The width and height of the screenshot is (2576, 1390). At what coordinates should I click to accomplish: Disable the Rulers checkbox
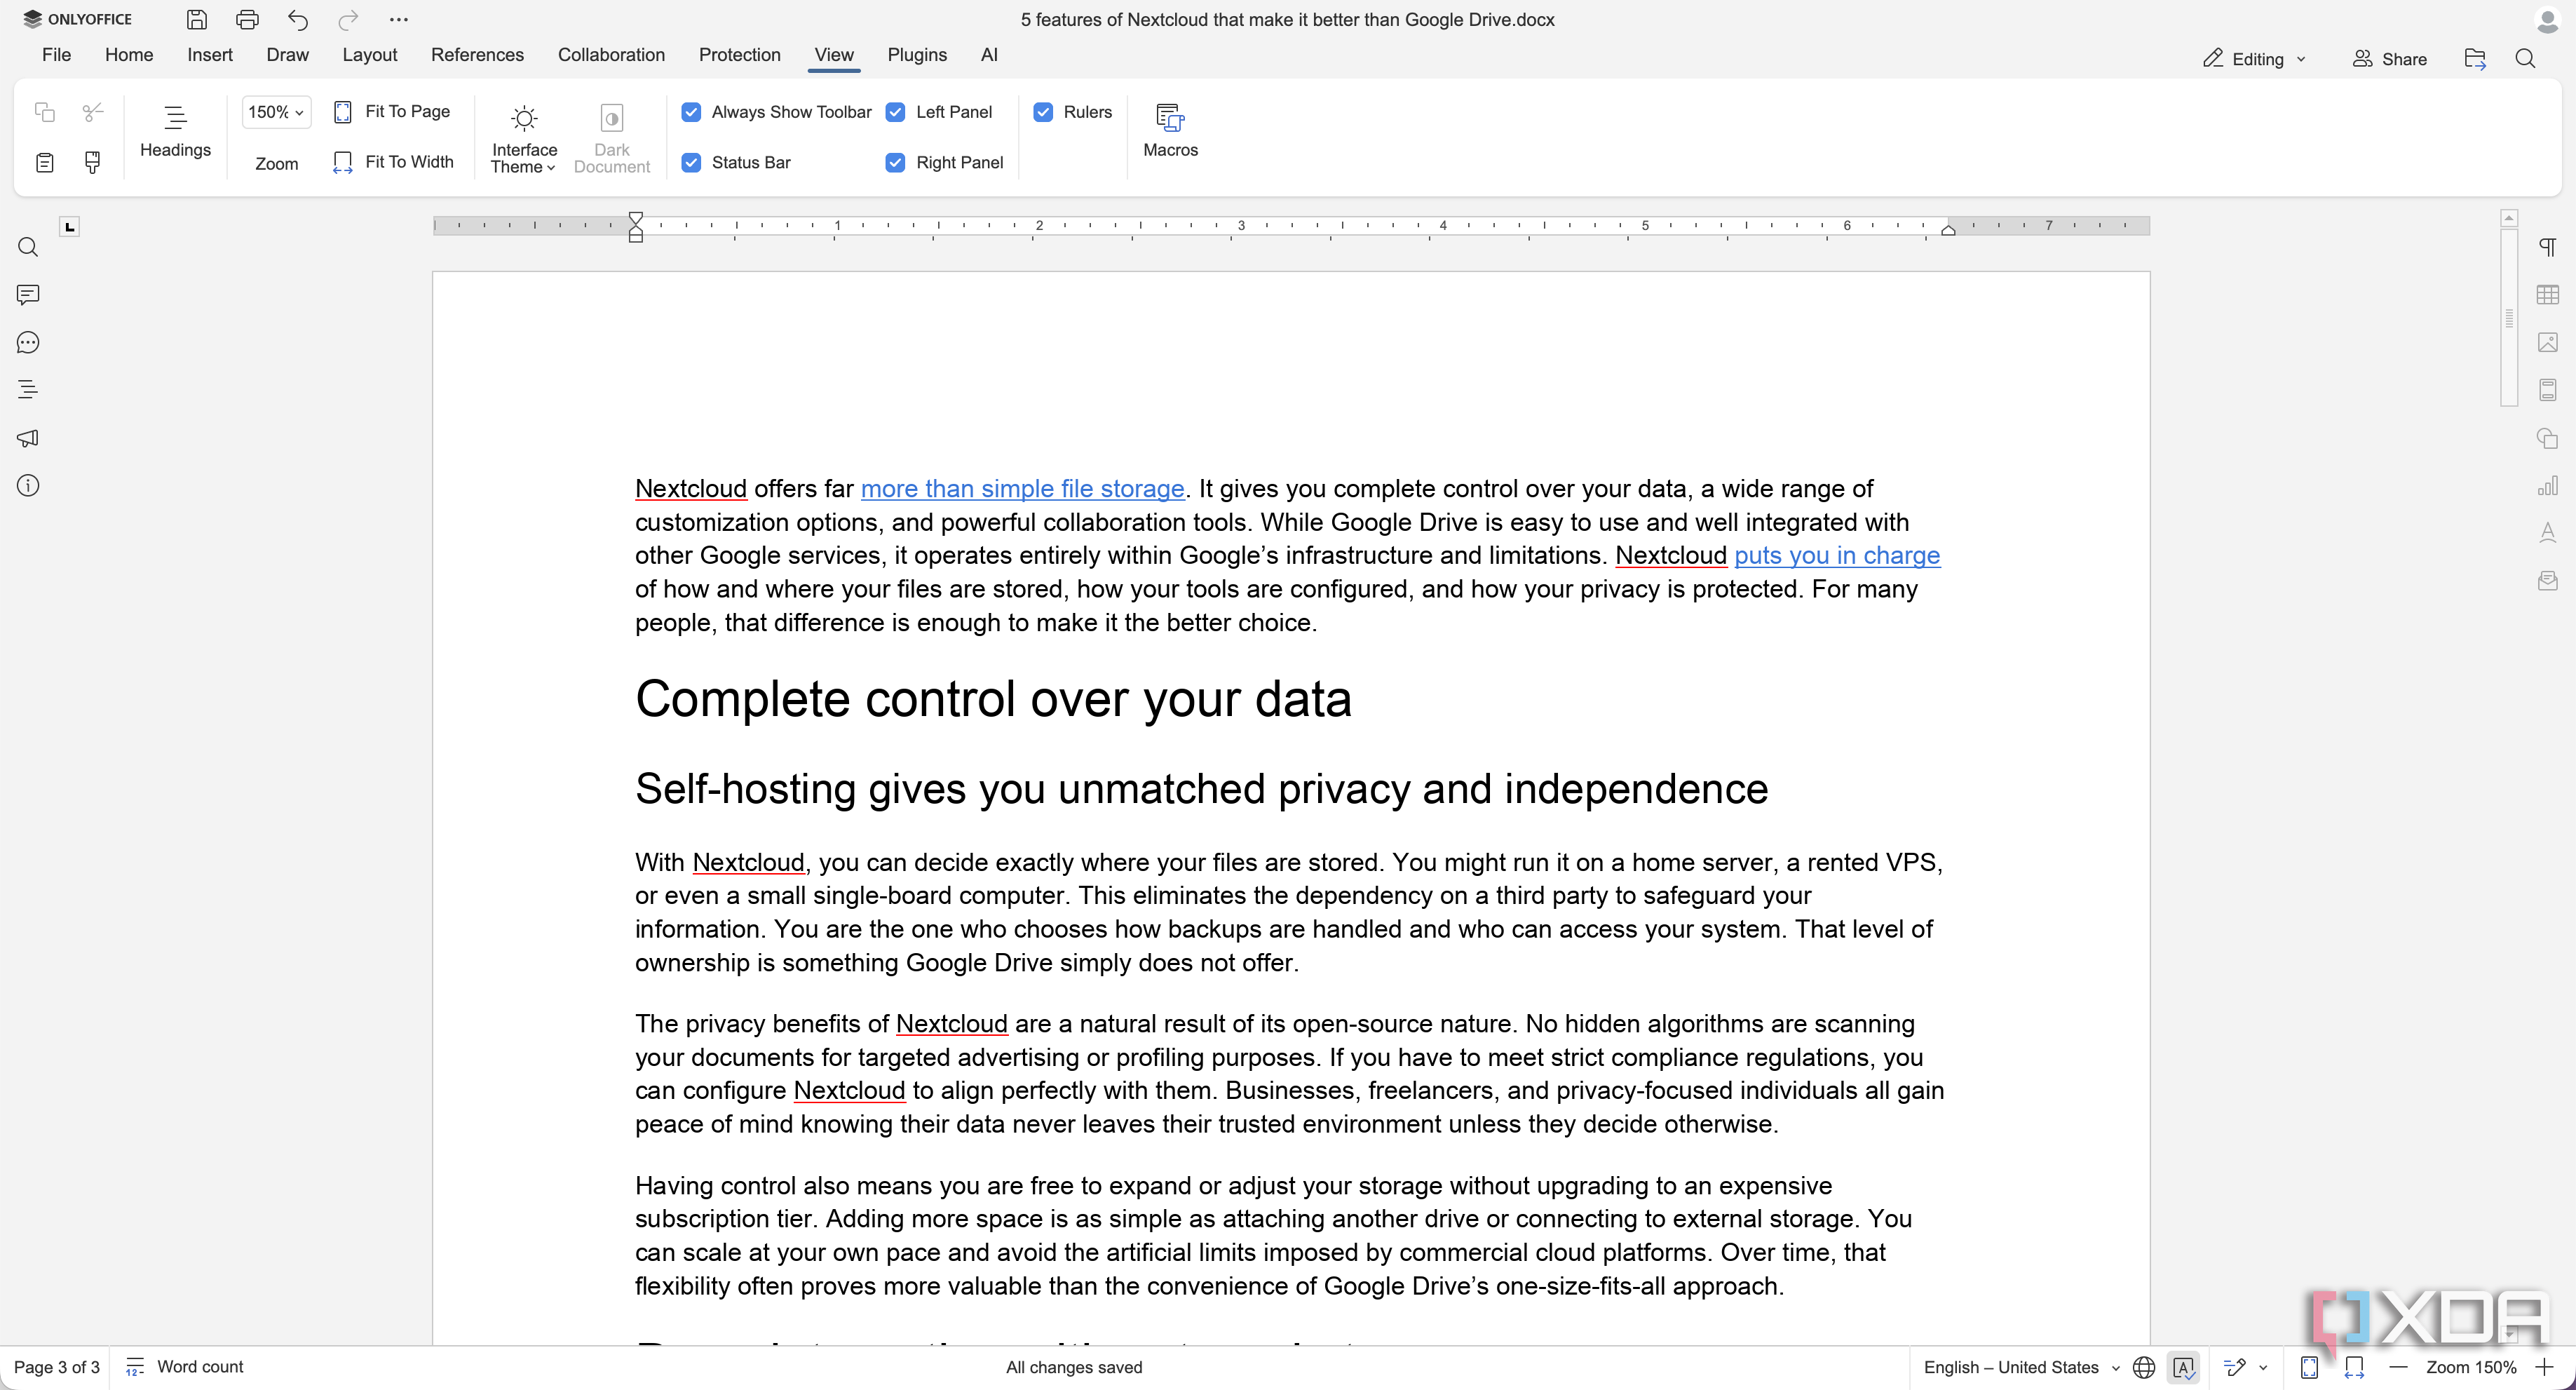click(1043, 112)
